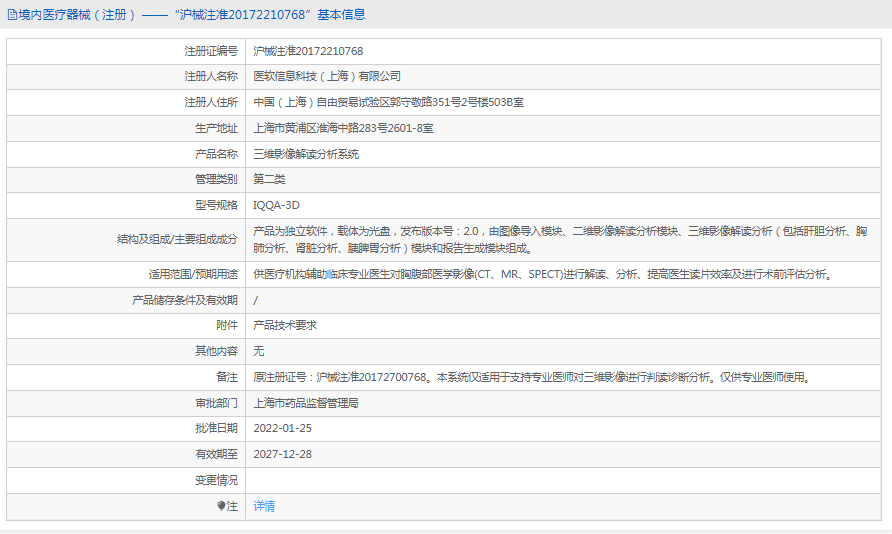The width and height of the screenshot is (892, 534).
Task: Click the 产品储存条件及有效期 label
Action: [x=185, y=300]
